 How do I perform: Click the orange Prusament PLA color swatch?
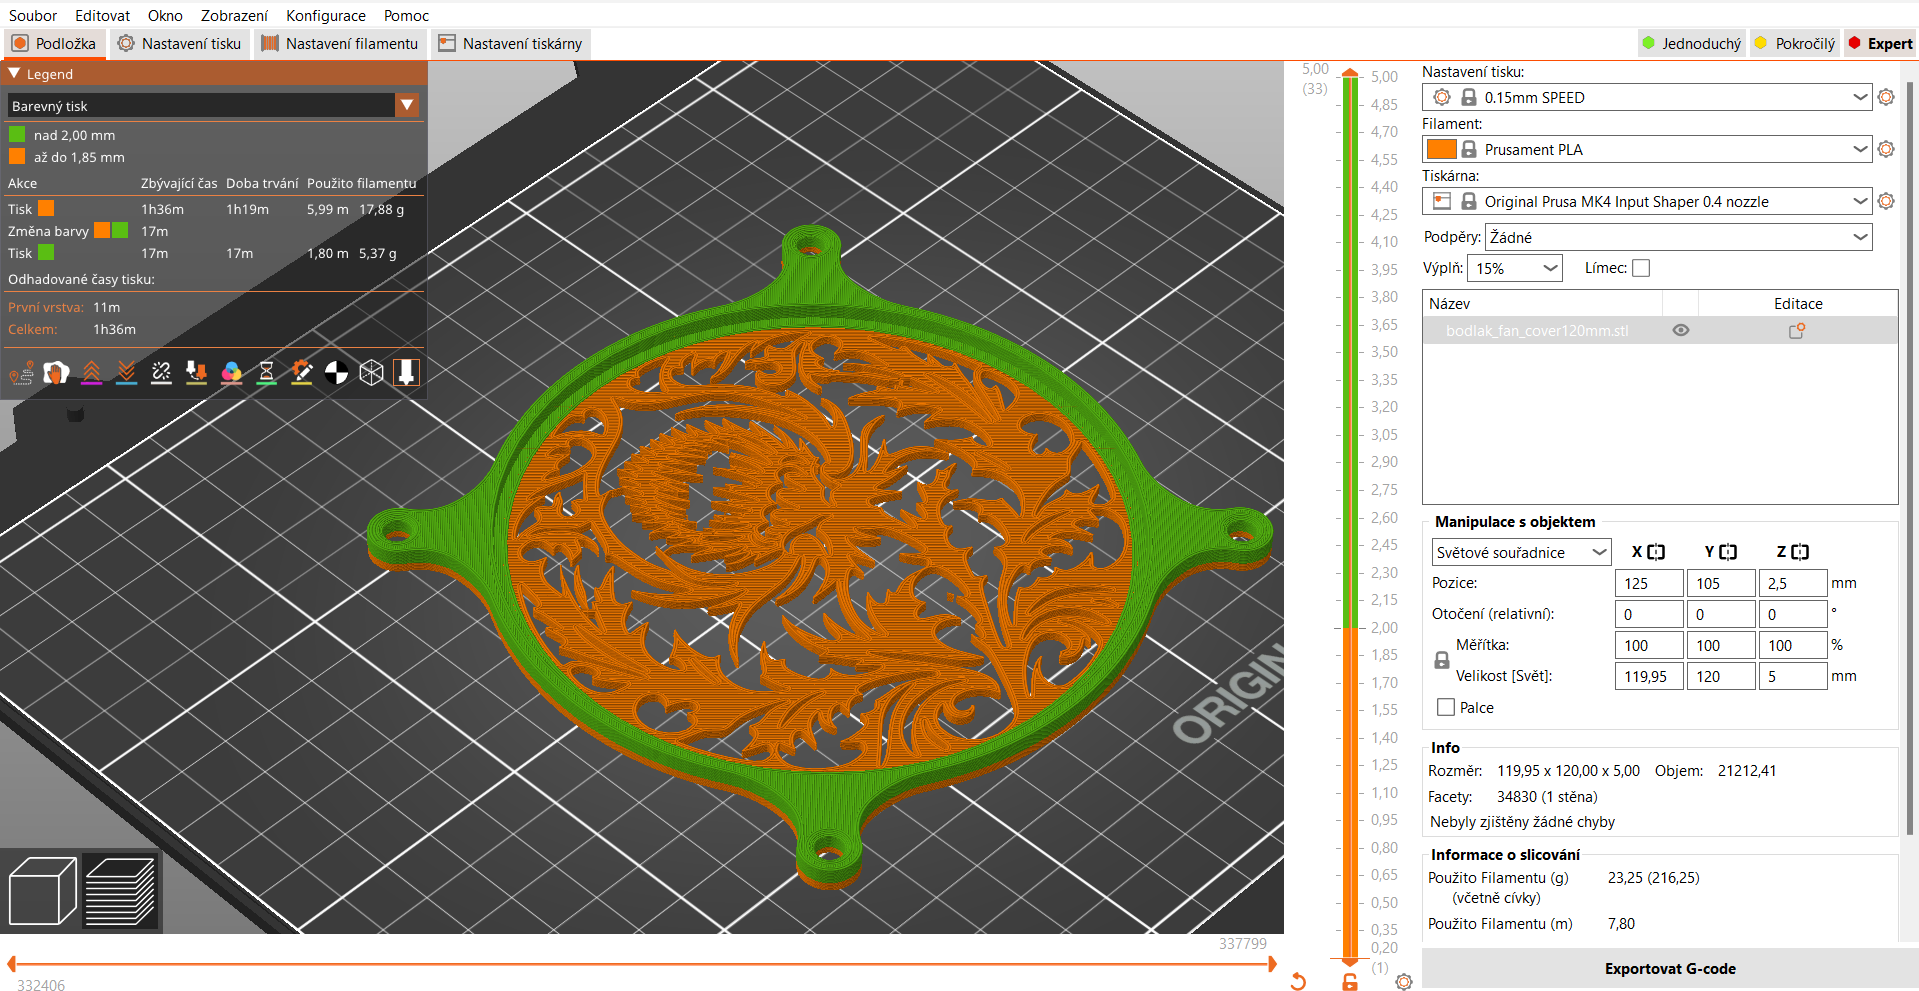[x=1441, y=149]
